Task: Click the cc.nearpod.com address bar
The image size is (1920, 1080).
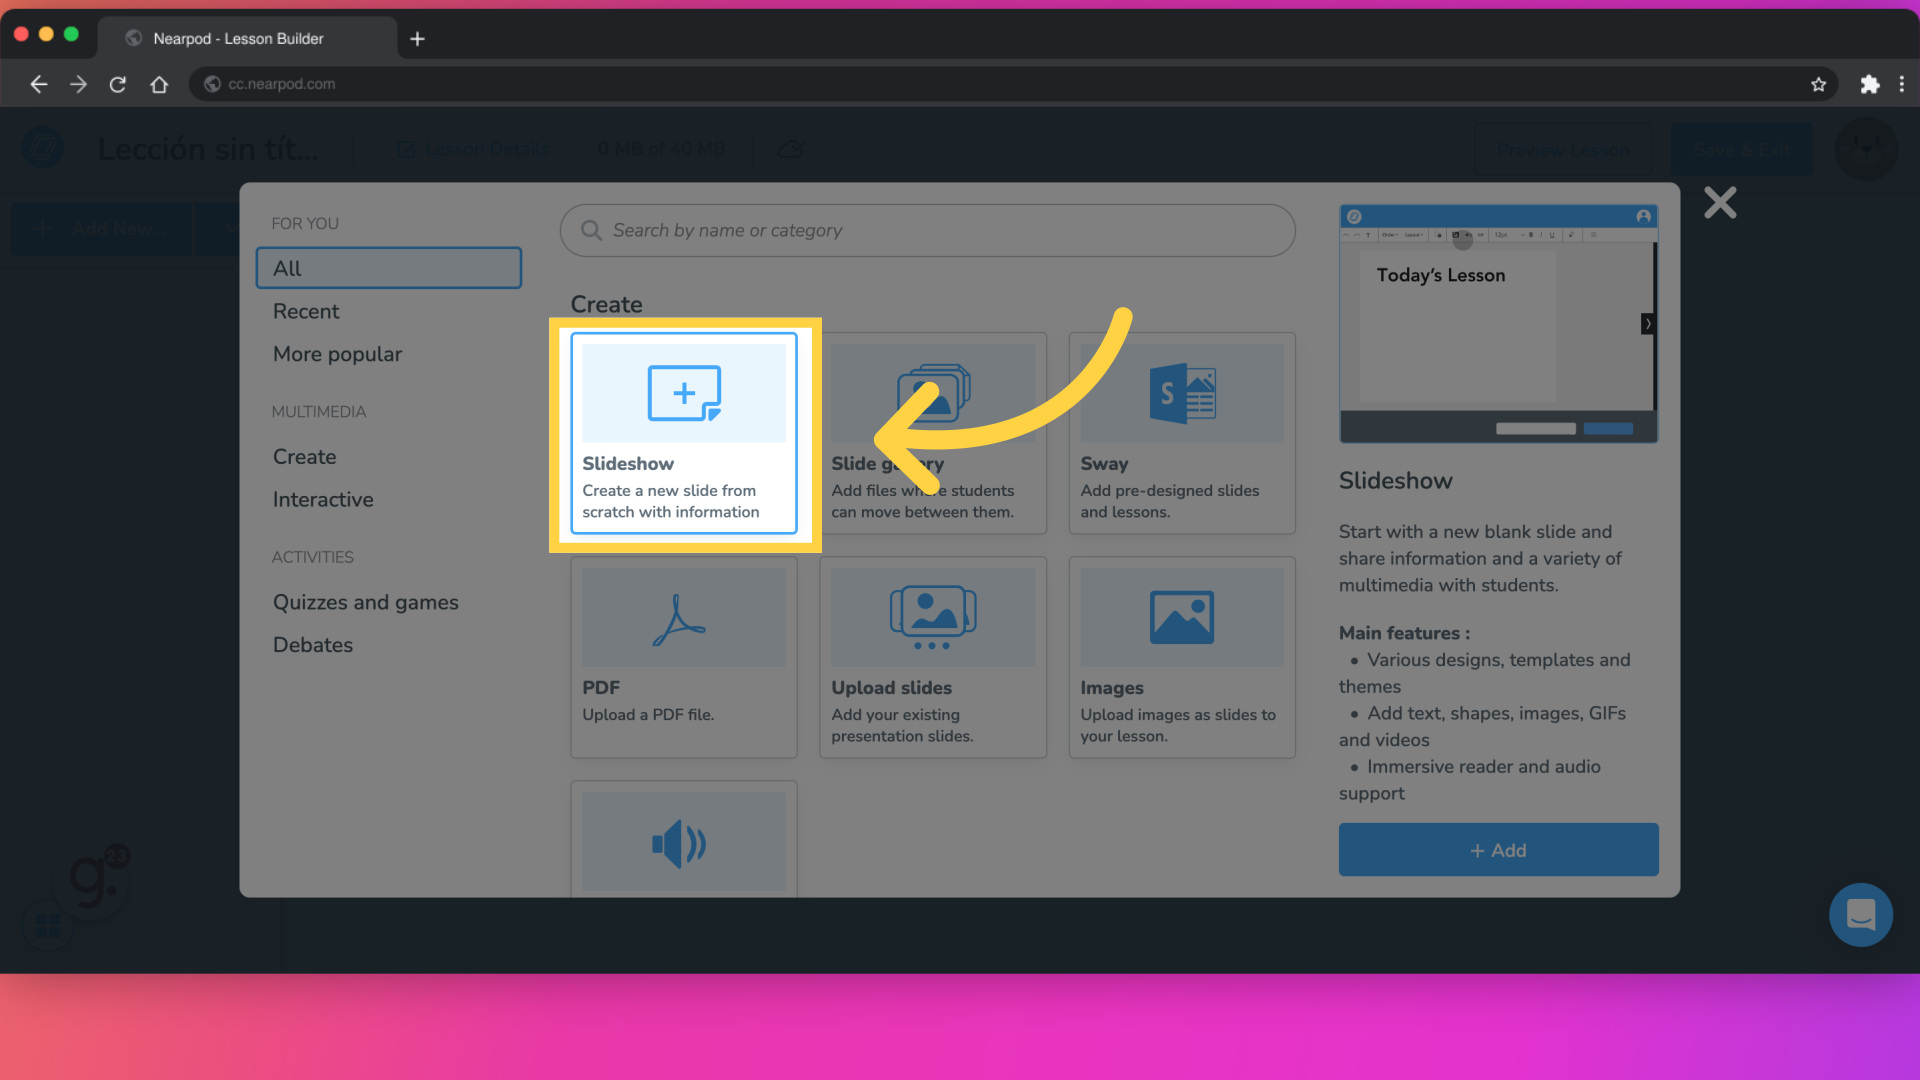Action: [x=1013, y=84]
